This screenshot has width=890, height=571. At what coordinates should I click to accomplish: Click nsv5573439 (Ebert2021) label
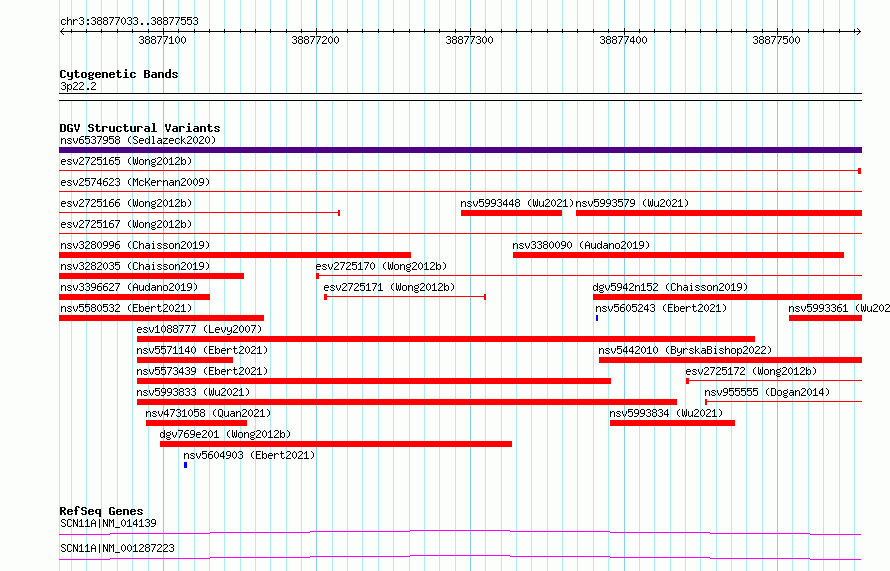202,371
